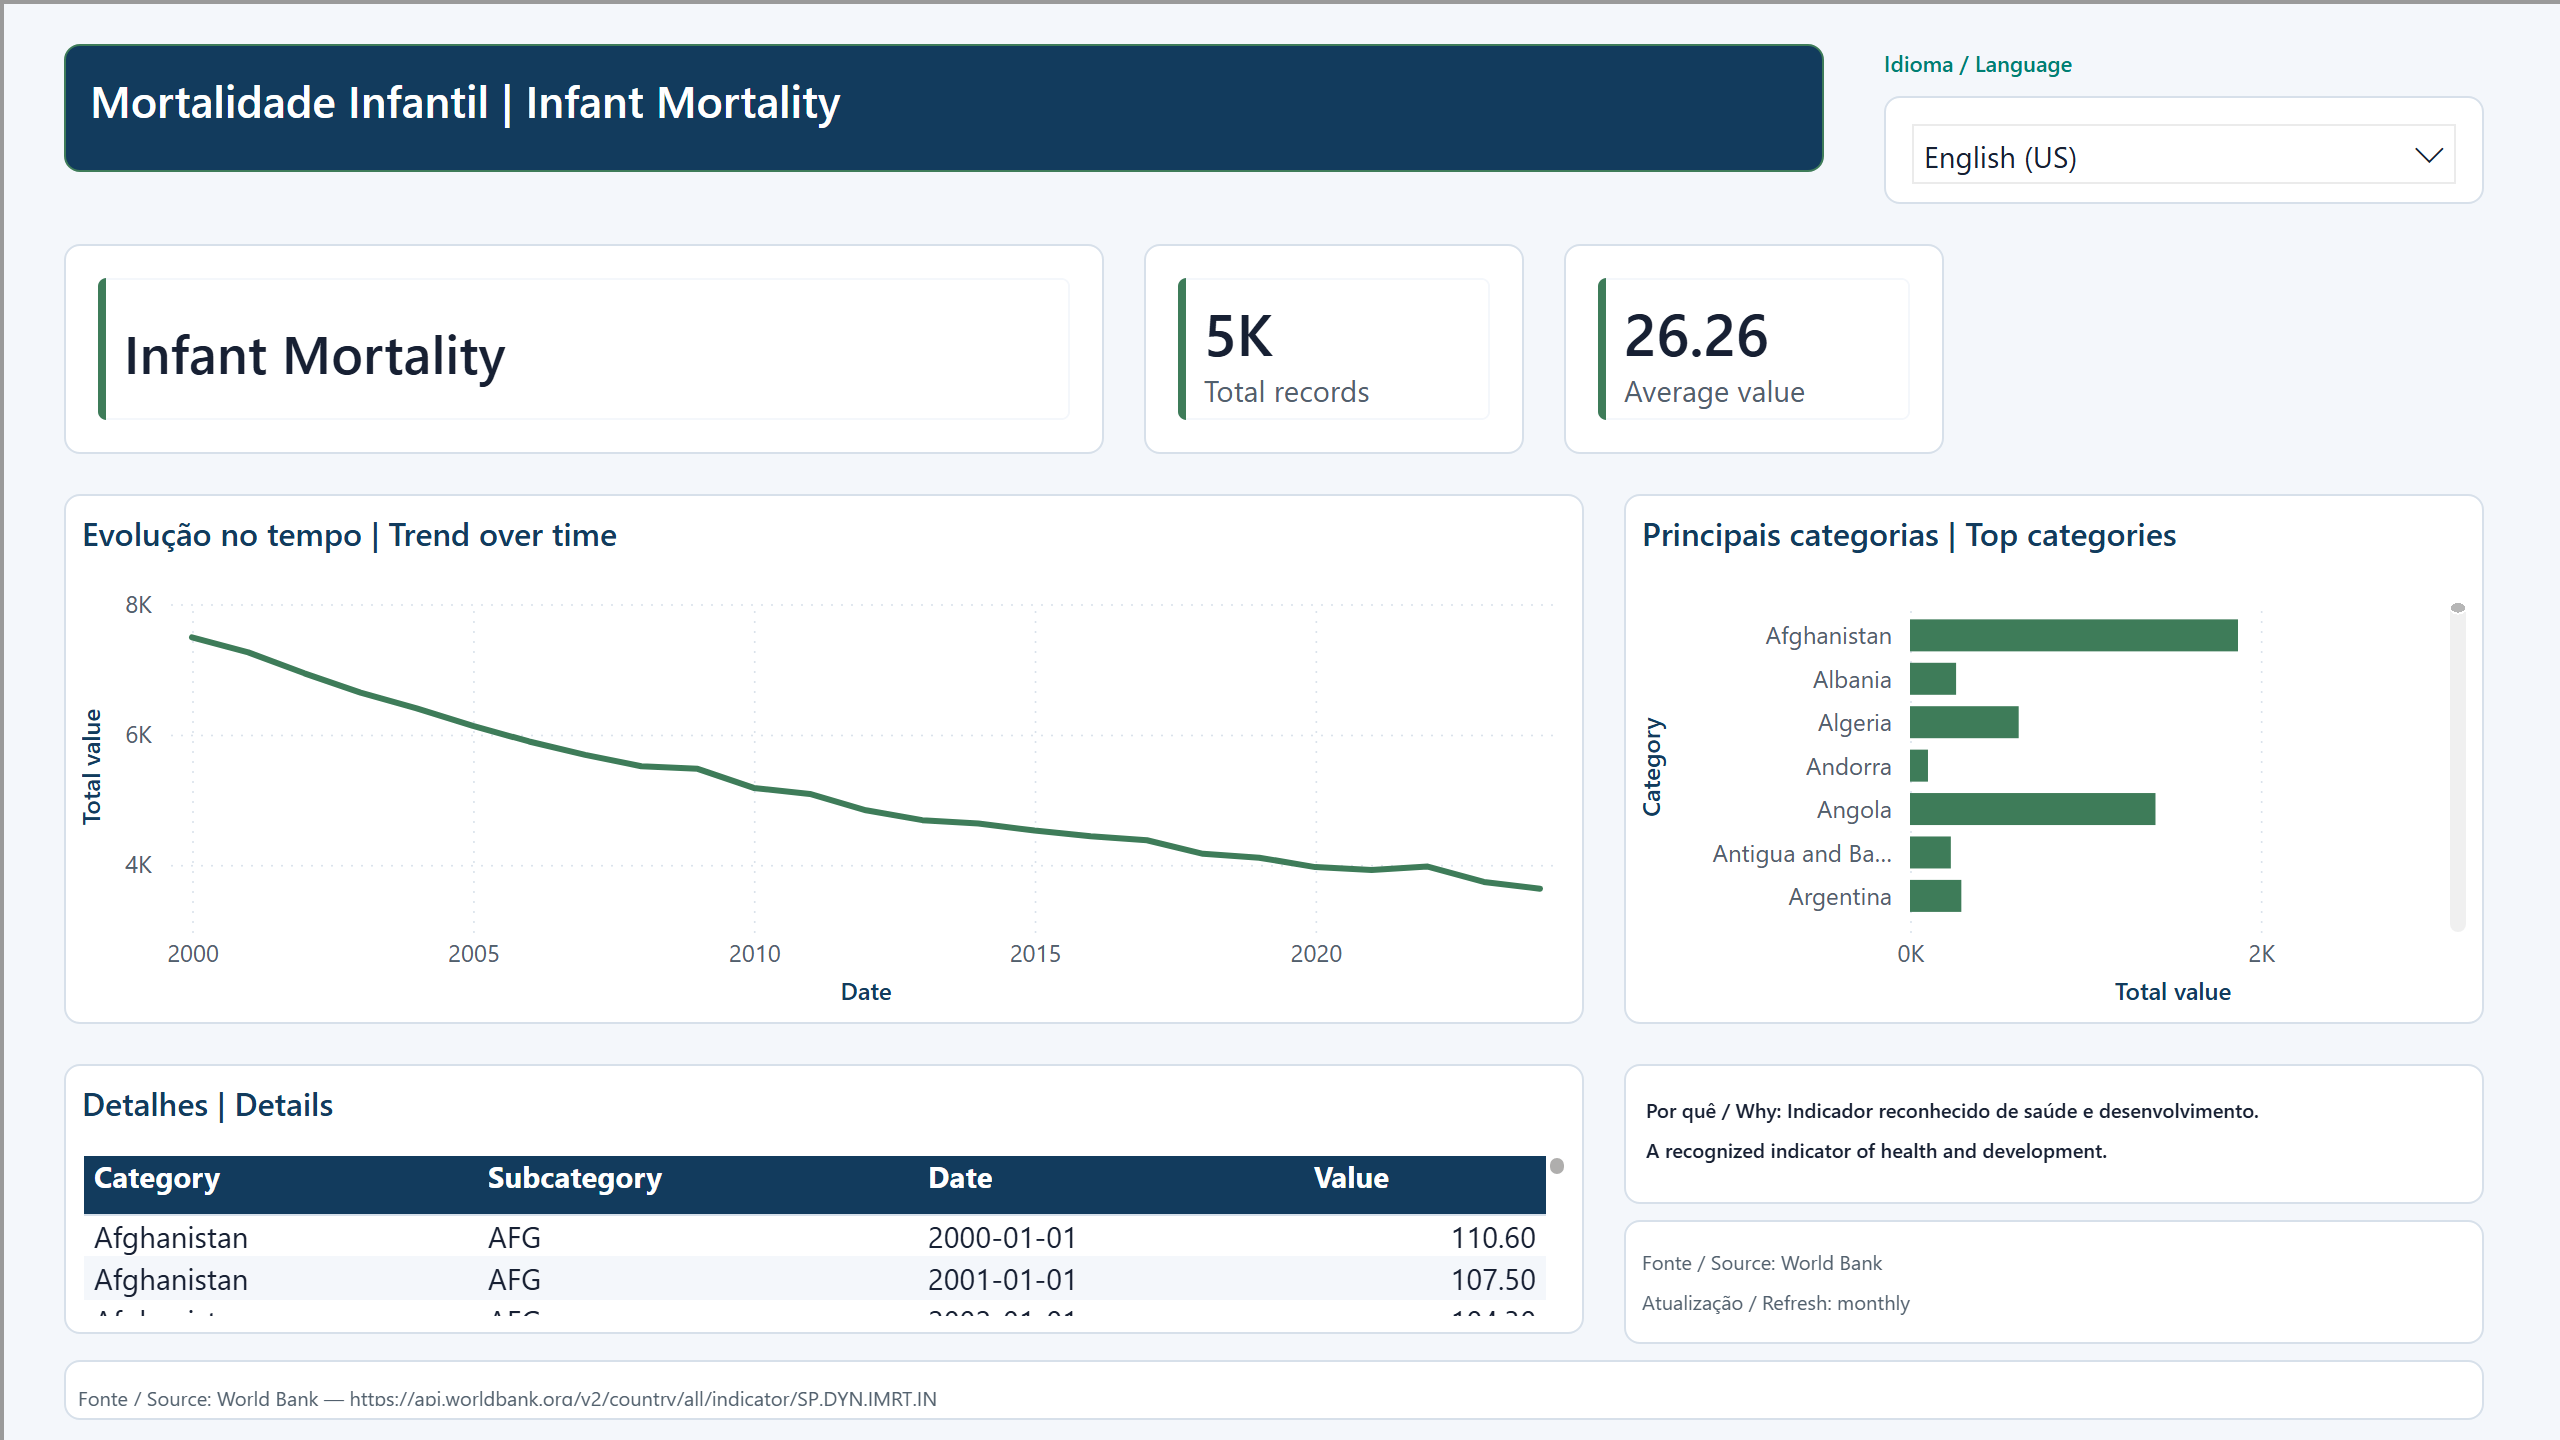Select the first Afghanistan 2000-01-01 table row

(814, 1237)
